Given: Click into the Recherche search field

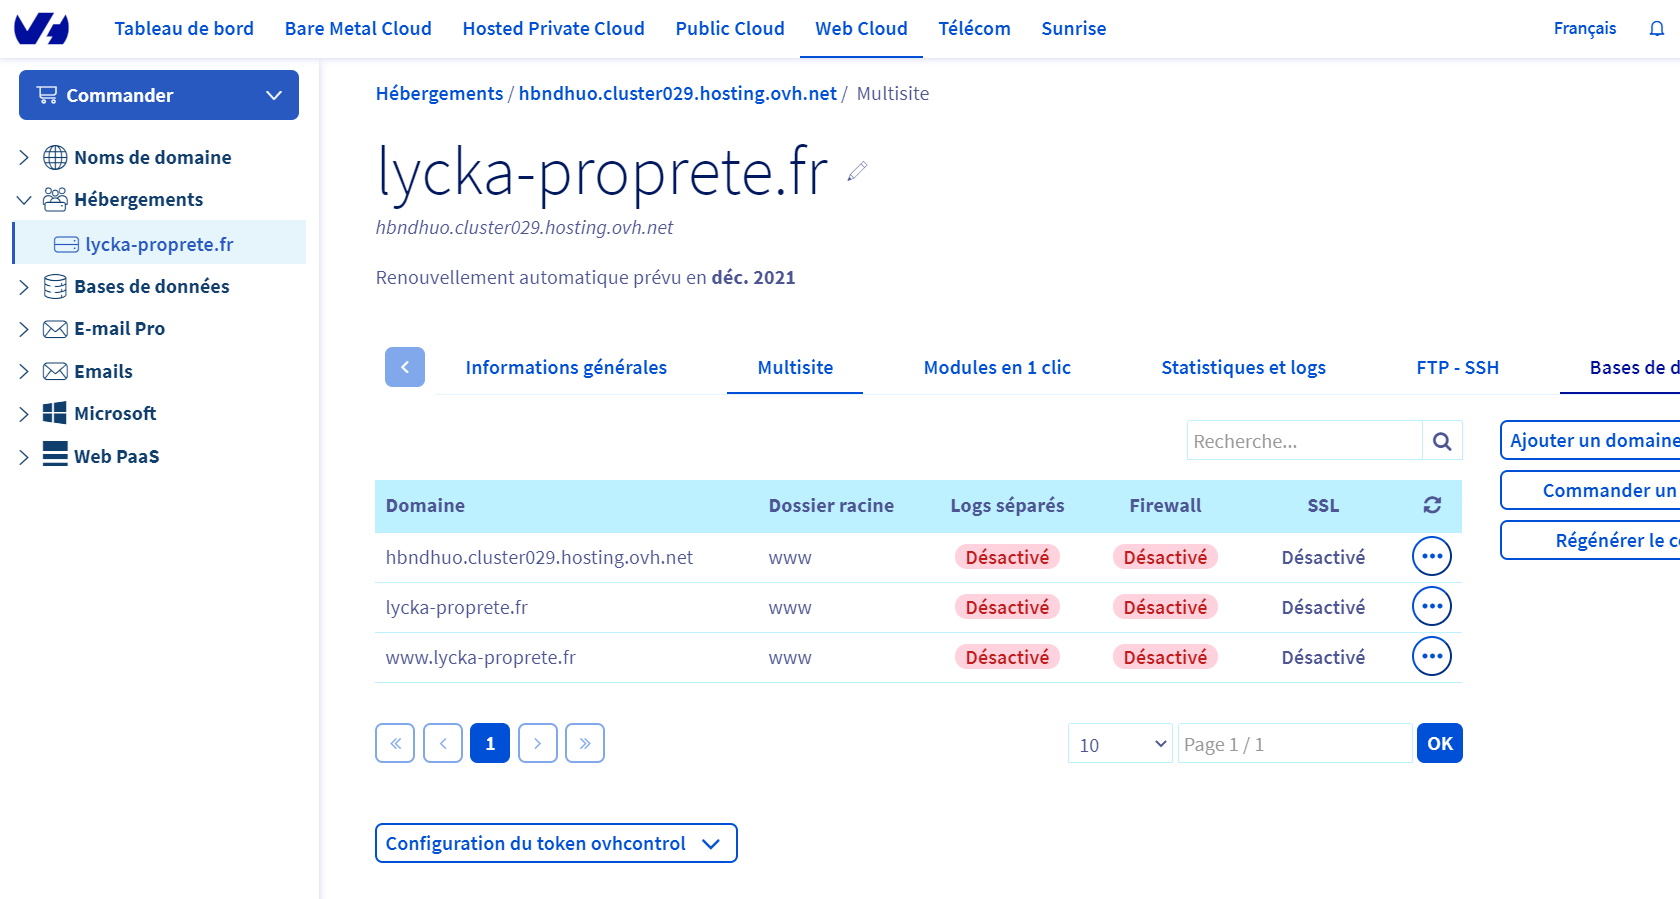Looking at the screenshot, I should (x=1303, y=441).
